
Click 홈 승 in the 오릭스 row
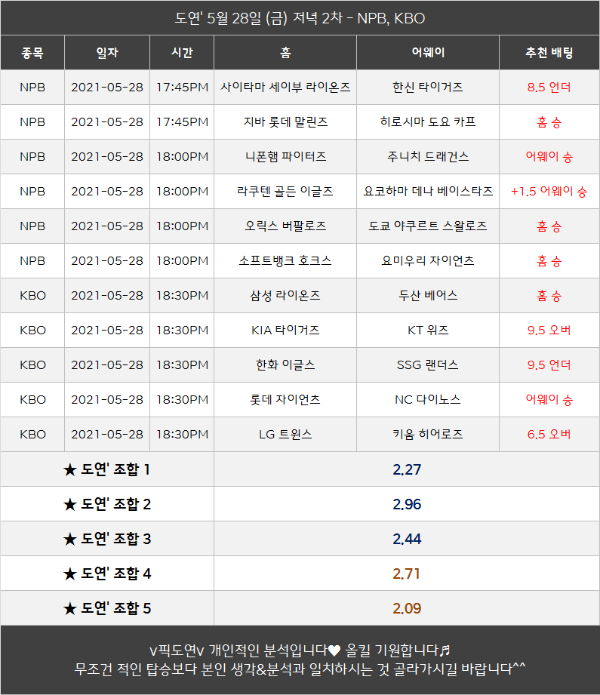pyautogui.click(x=549, y=226)
